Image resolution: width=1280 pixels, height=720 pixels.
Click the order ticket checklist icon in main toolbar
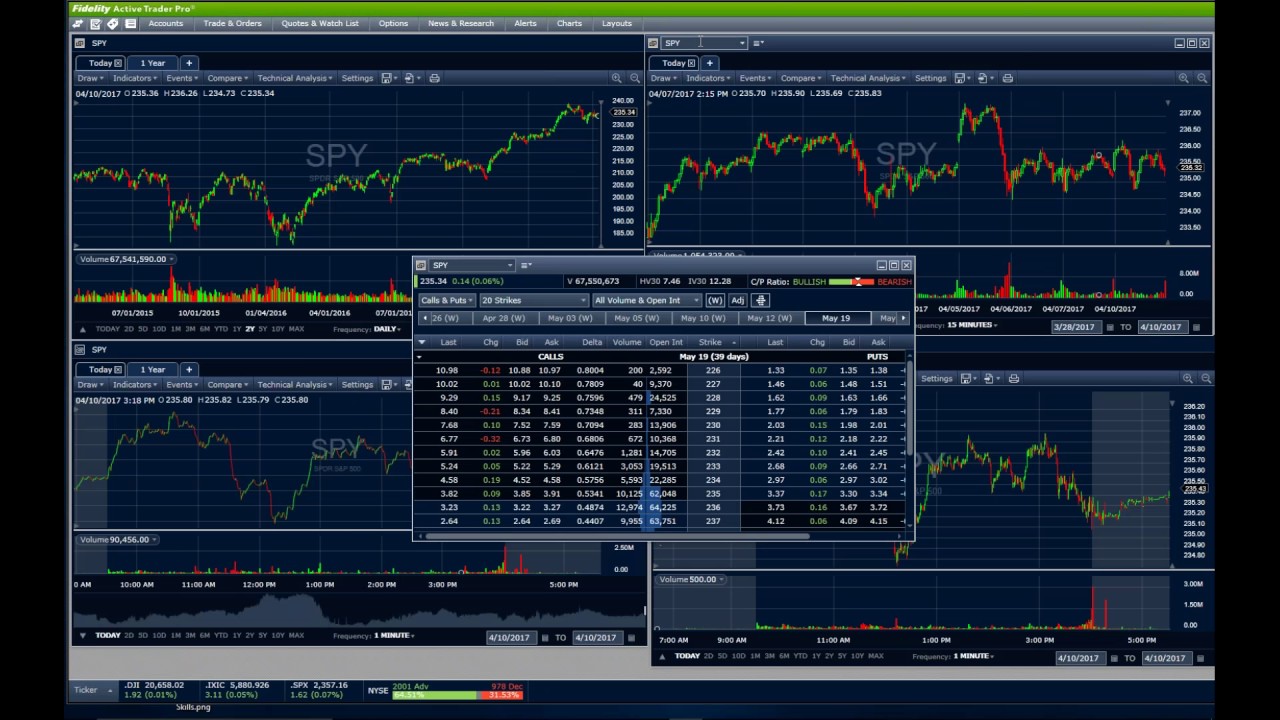(95, 23)
